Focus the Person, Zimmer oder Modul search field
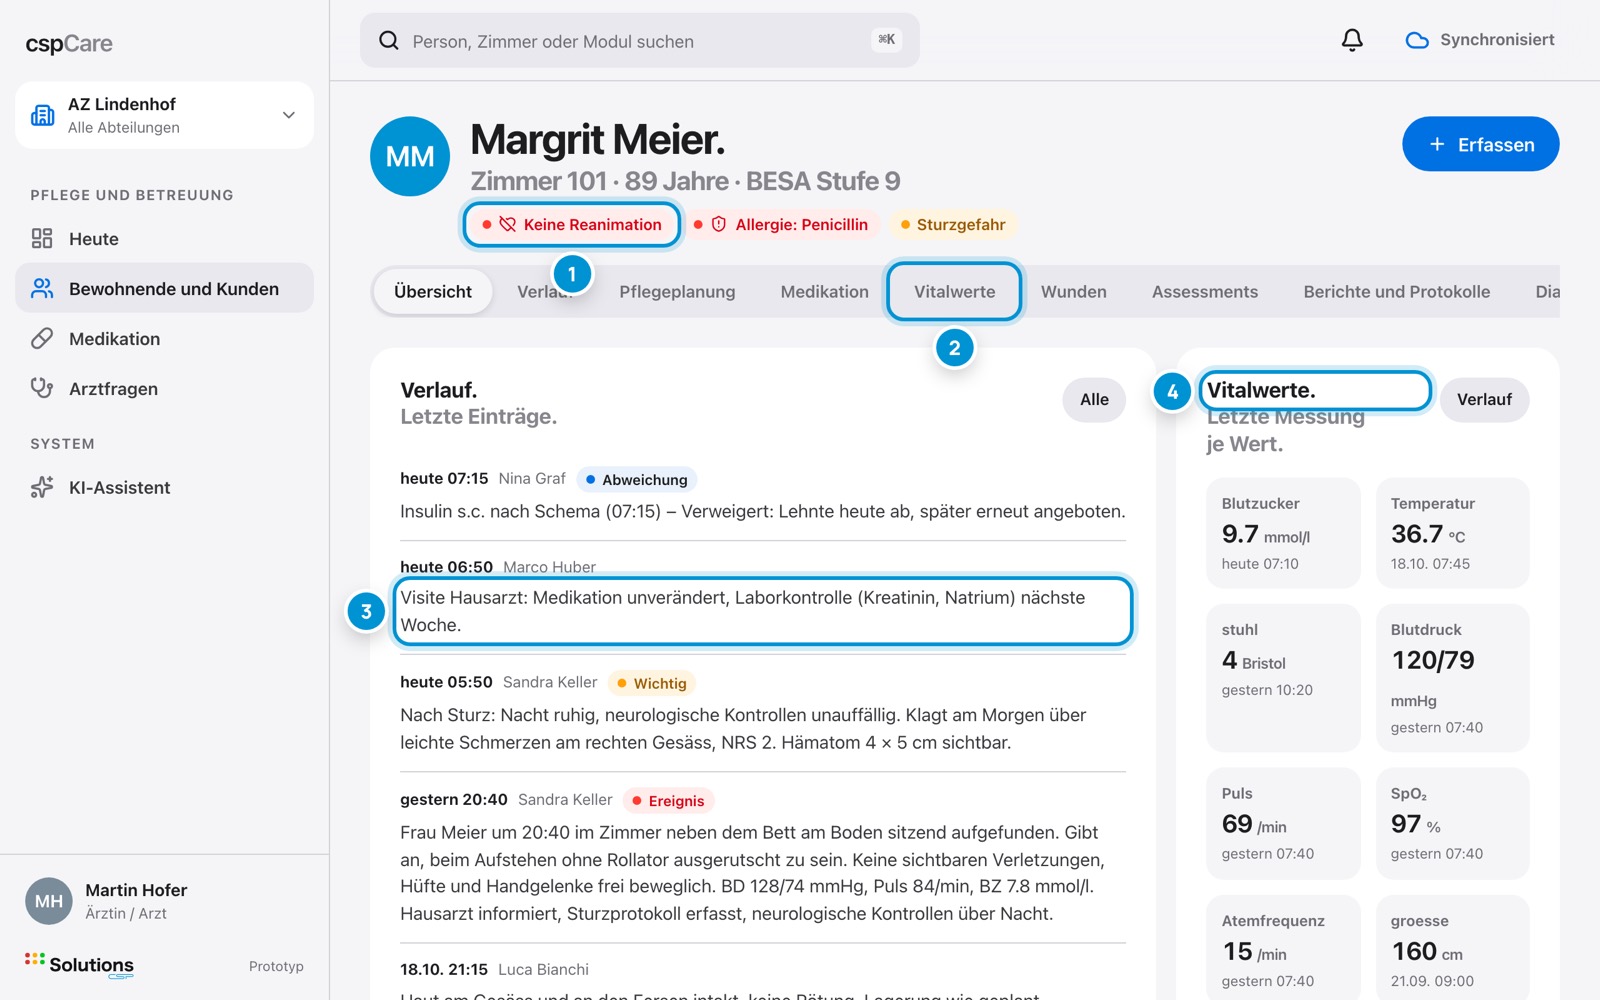 click(x=640, y=40)
